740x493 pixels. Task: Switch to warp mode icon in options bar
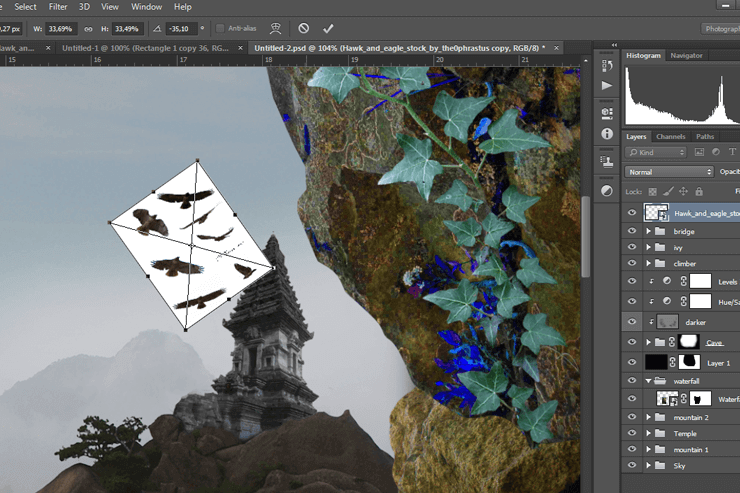275,29
